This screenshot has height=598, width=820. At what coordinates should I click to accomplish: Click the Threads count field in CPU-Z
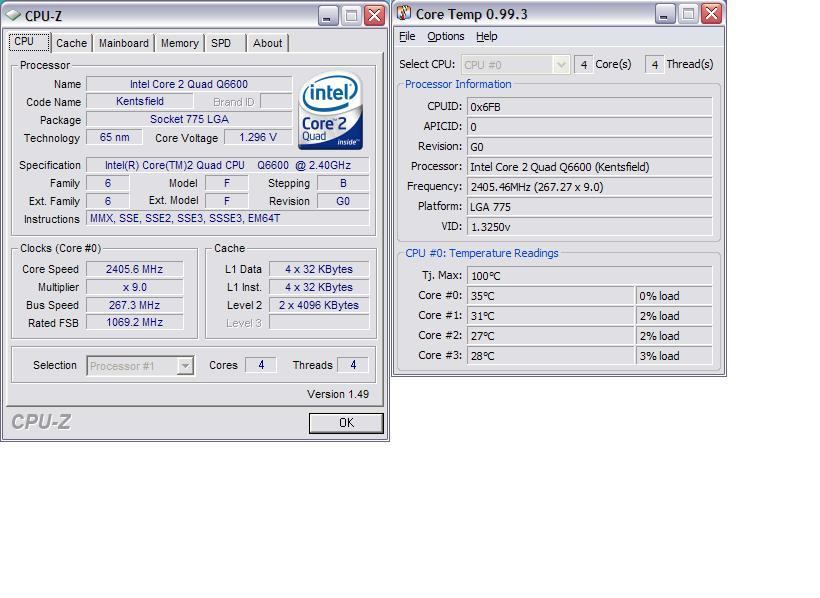[353, 365]
